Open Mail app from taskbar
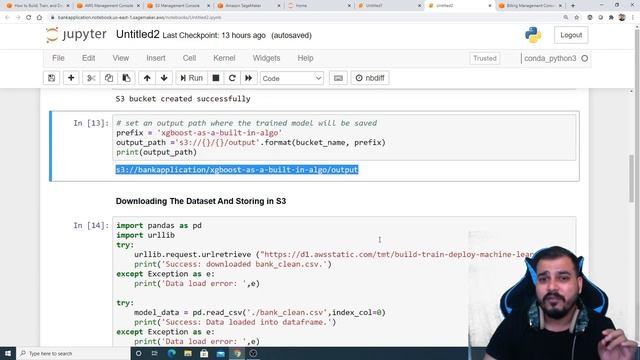 (x=220, y=353)
